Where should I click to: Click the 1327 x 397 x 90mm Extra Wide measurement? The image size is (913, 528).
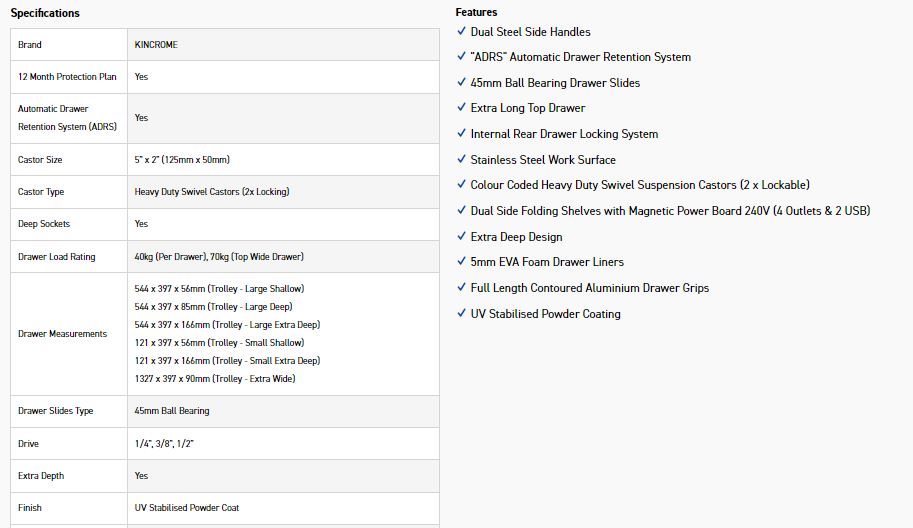pyautogui.click(x=214, y=379)
